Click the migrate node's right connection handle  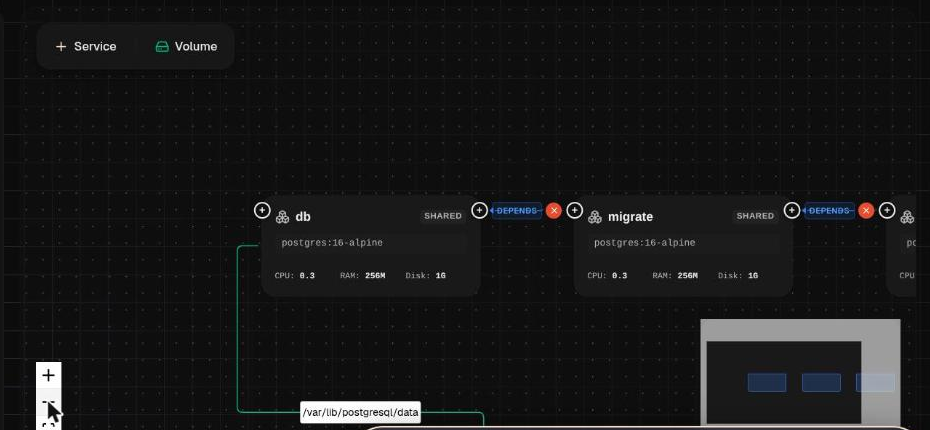[792, 210]
